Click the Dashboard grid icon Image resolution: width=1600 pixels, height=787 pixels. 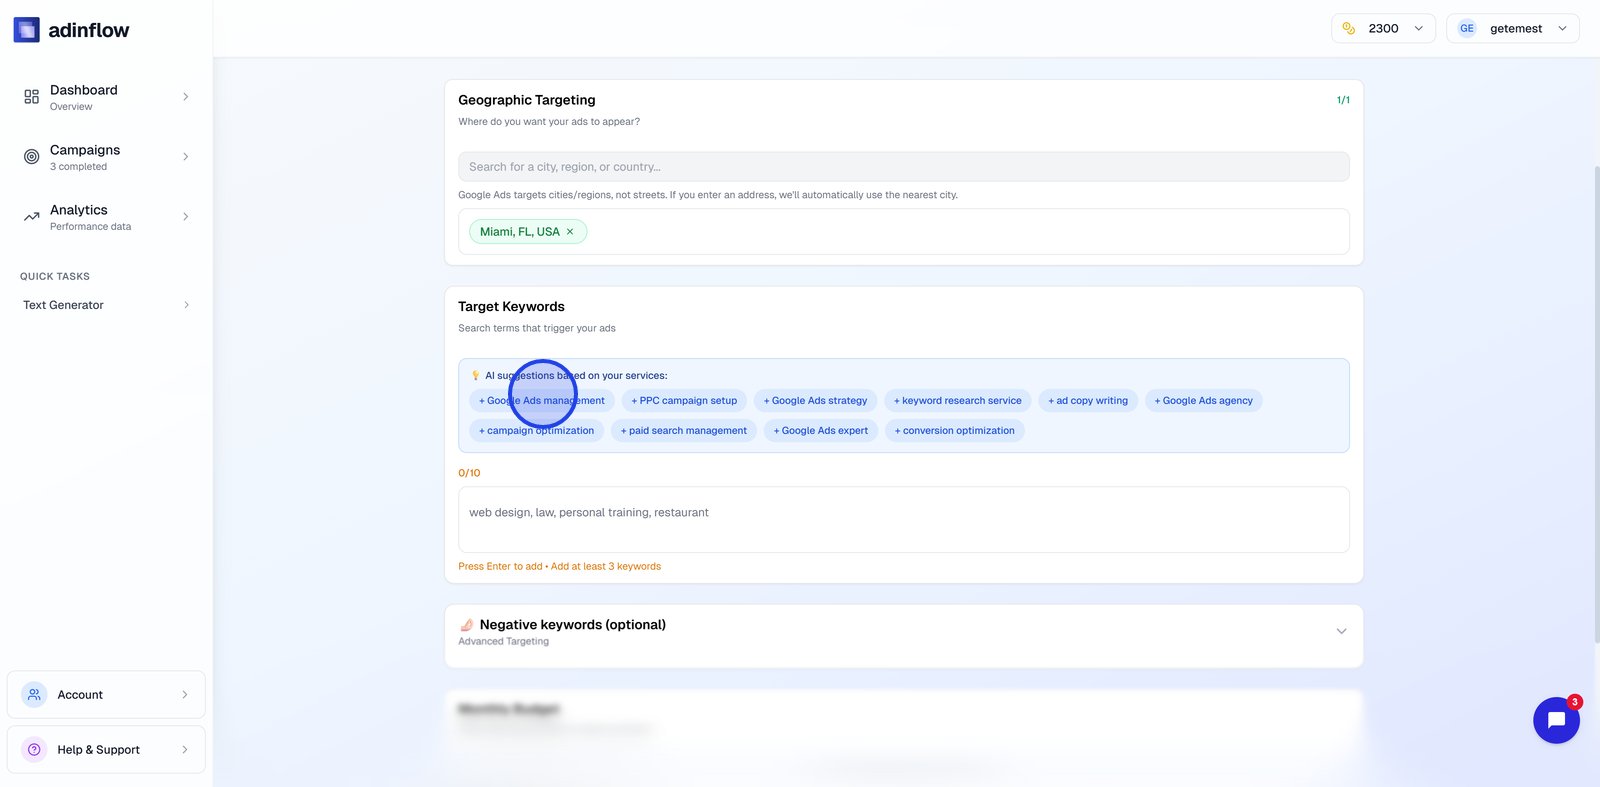32,97
